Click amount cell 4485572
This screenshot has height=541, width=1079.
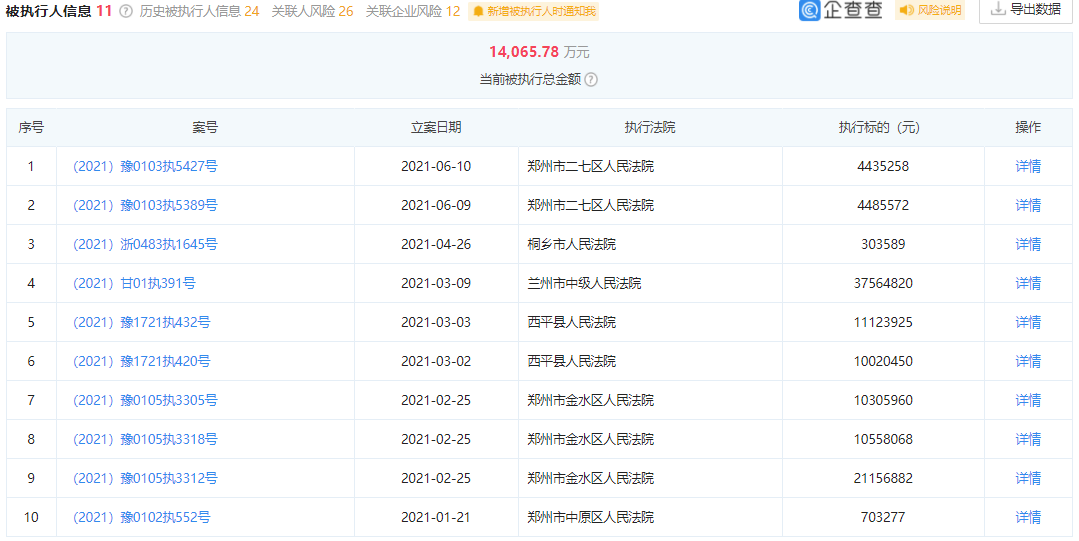(883, 205)
